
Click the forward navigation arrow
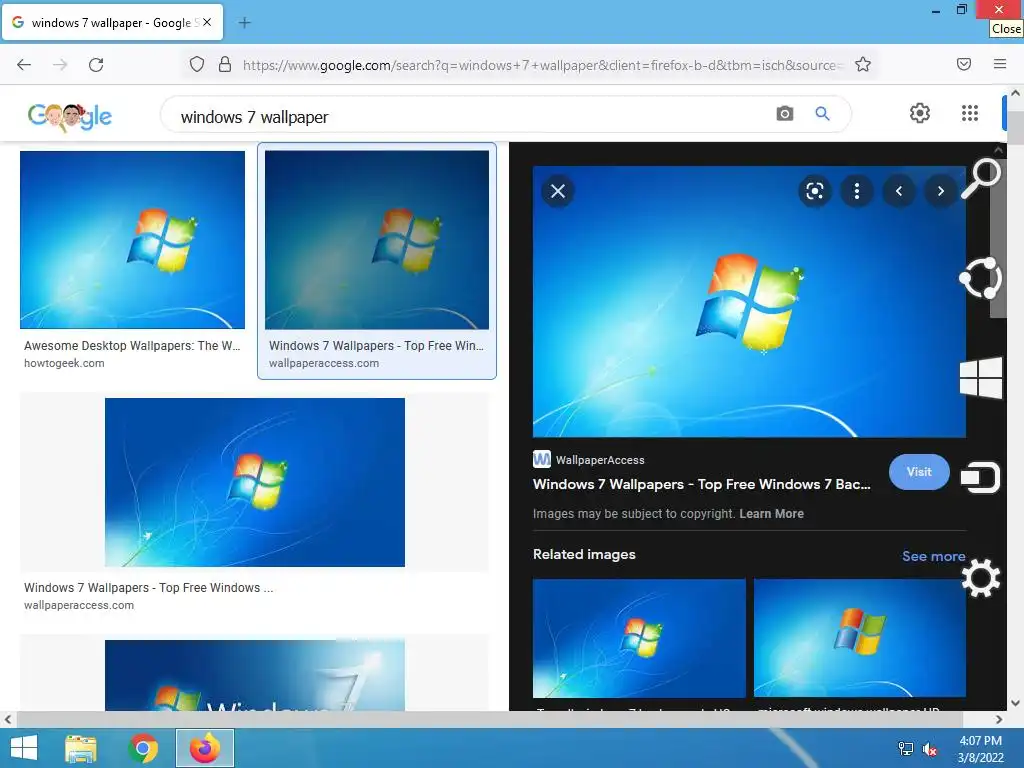(x=60, y=64)
